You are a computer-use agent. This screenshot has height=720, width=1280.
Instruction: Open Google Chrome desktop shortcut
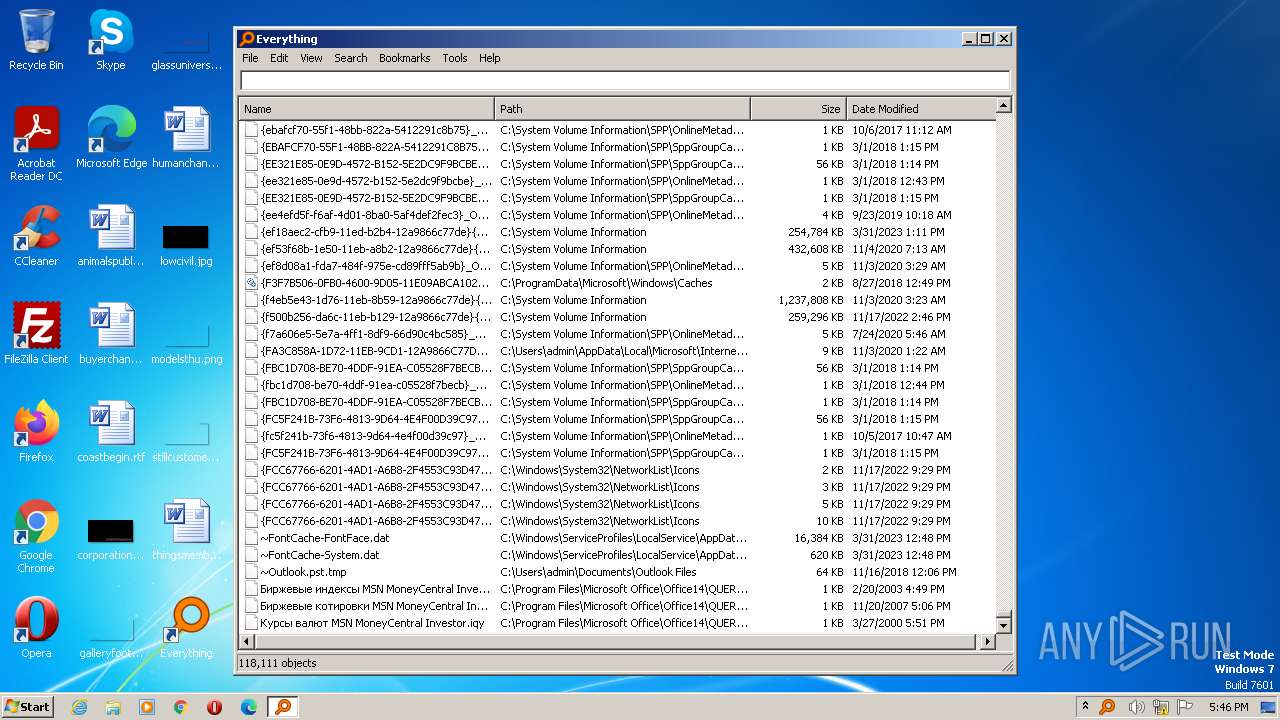pyautogui.click(x=36, y=536)
